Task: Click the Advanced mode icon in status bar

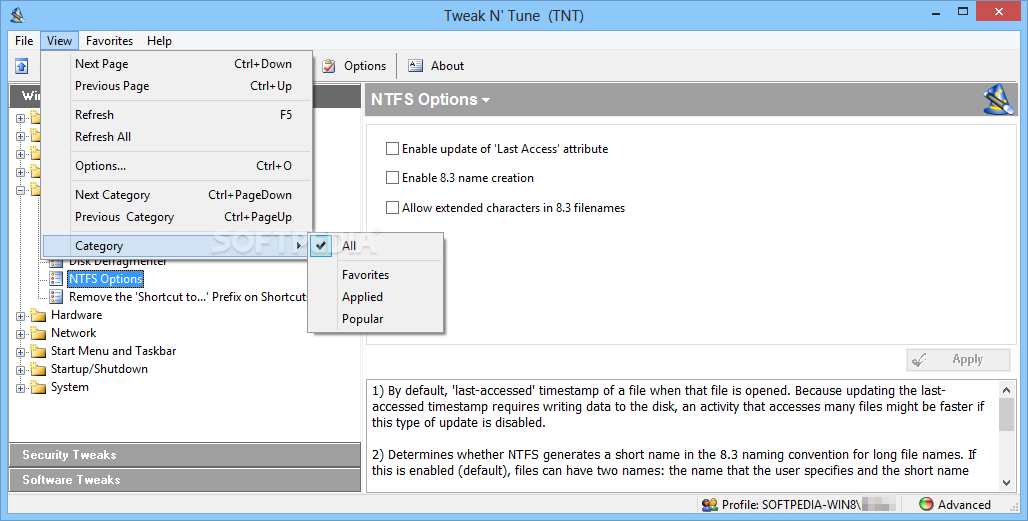Action: [926, 505]
